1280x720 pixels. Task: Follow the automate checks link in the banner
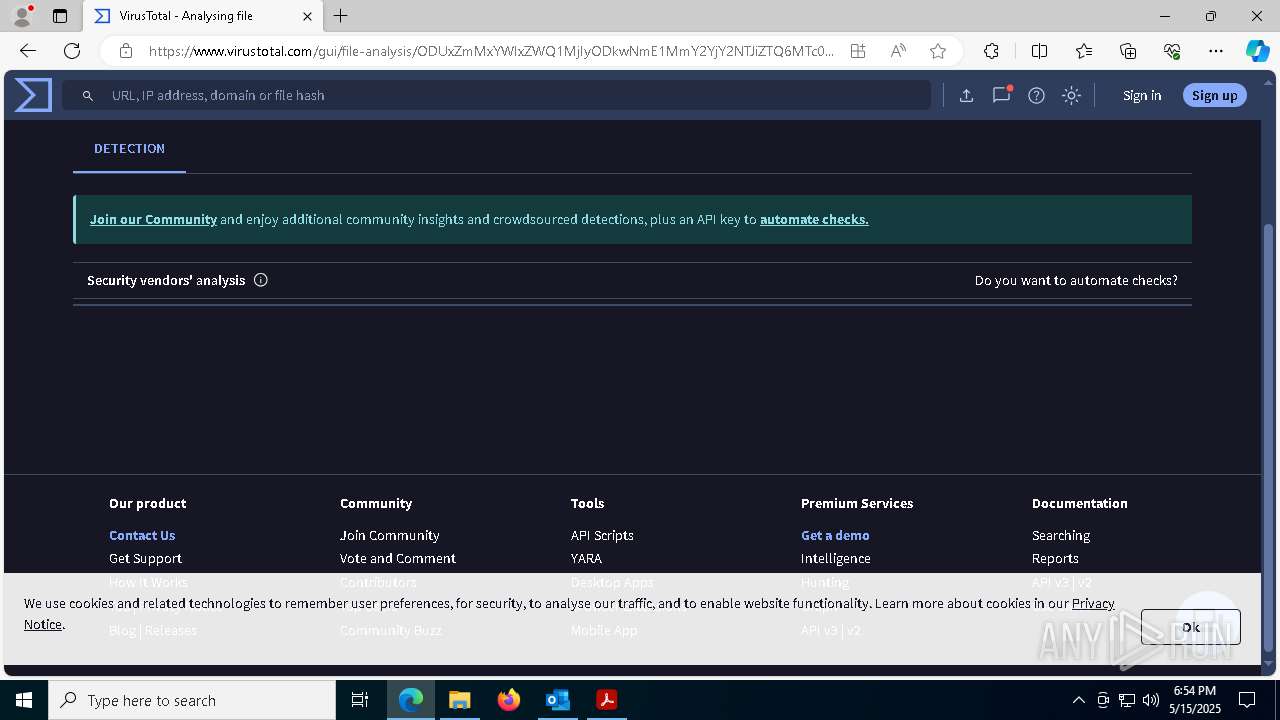click(814, 219)
